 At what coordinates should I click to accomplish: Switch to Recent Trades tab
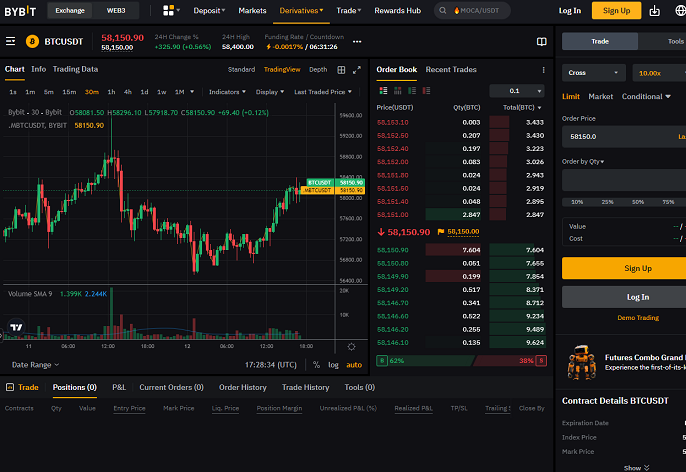coord(451,70)
